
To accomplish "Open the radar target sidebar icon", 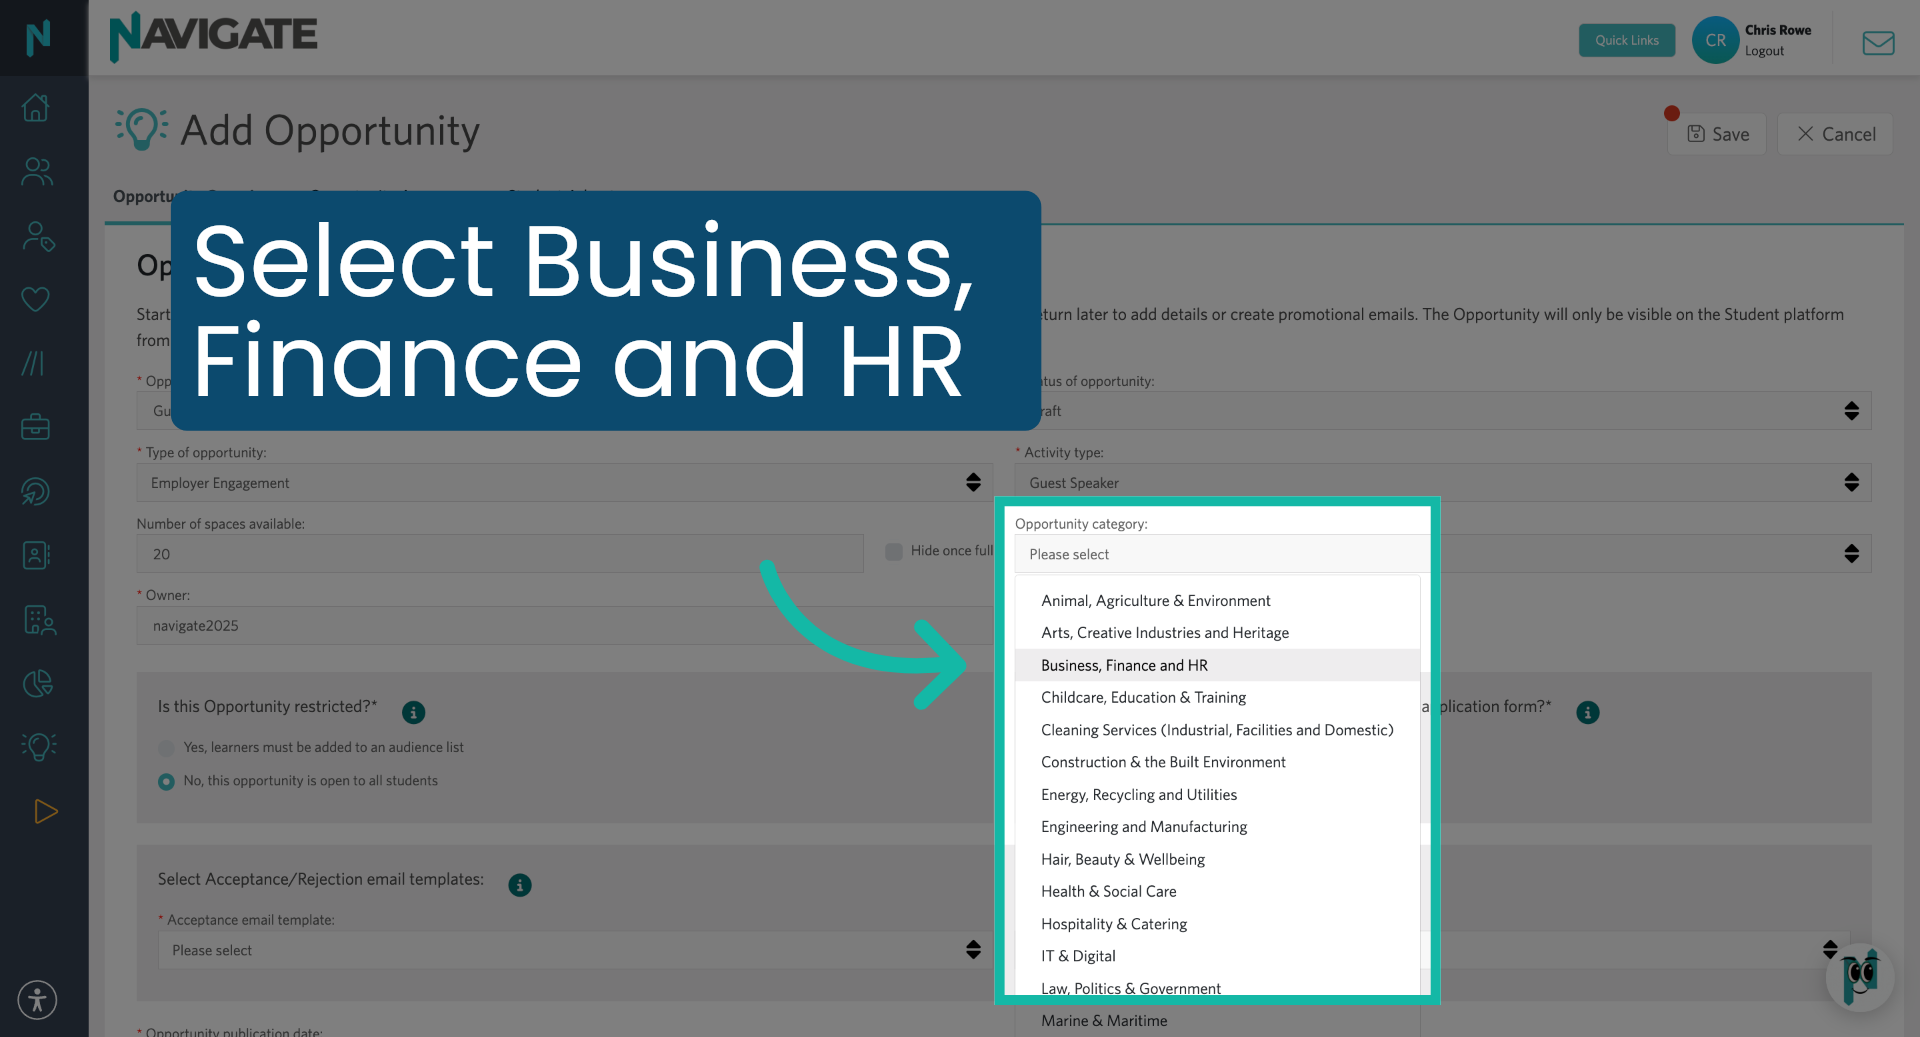I will [x=36, y=491].
